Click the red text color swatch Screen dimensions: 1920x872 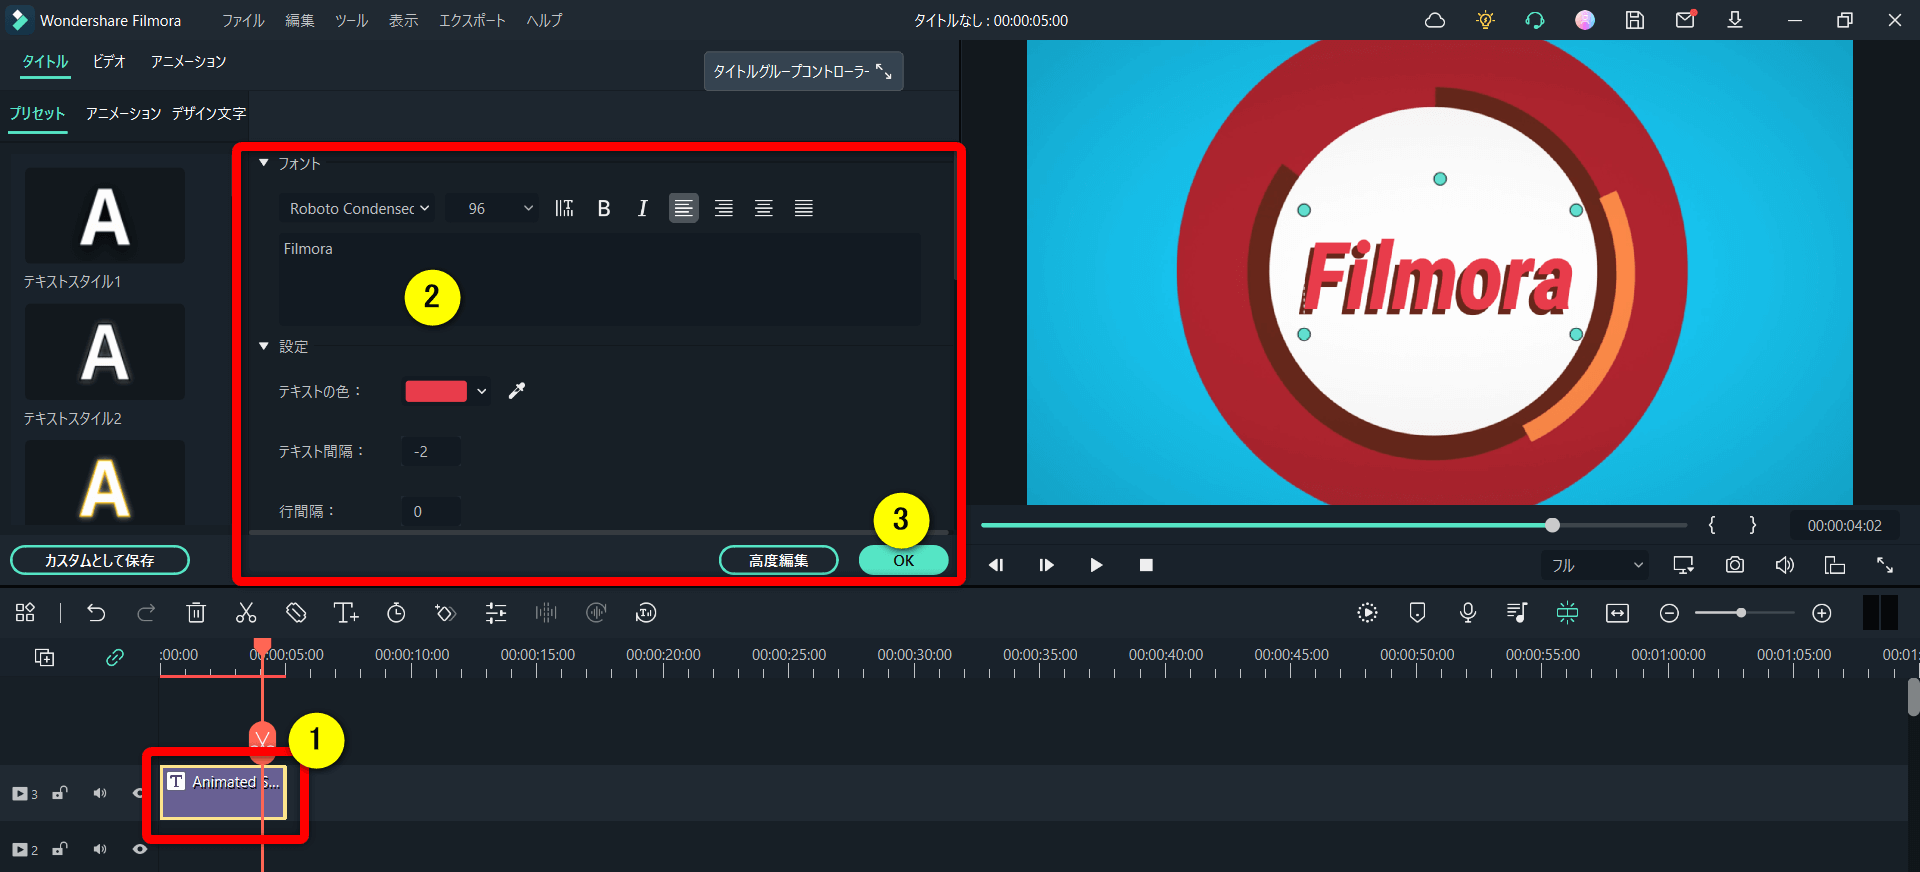436,391
